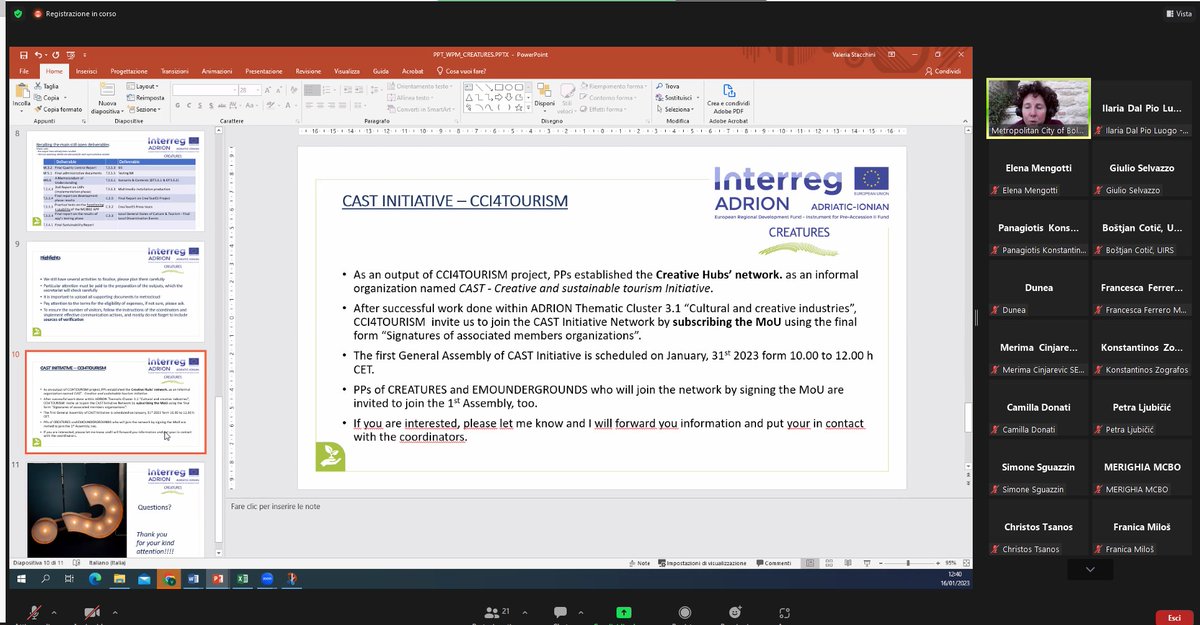
Task: Click the Zoom record button
Action: (685, 613)
